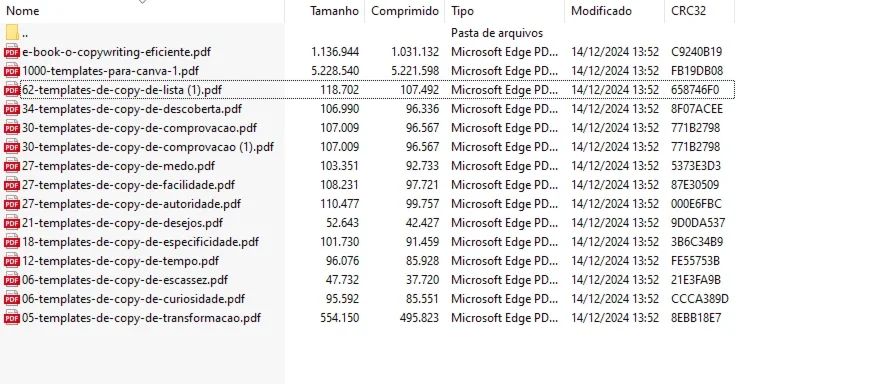Sort by the Comprimido column header
896x384 pixels.
click(405, 11)
